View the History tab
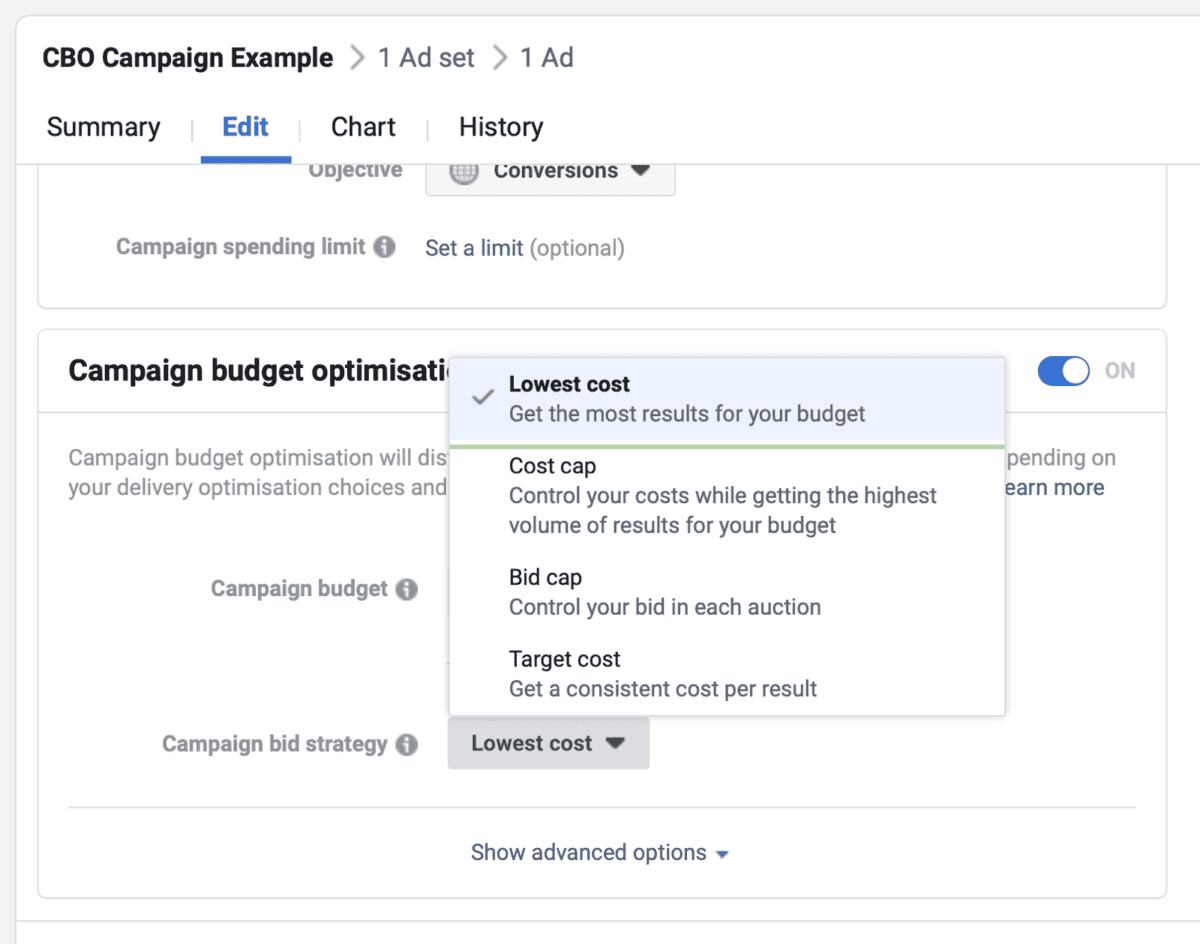1200x944 pixels. [x=500, y=127]
